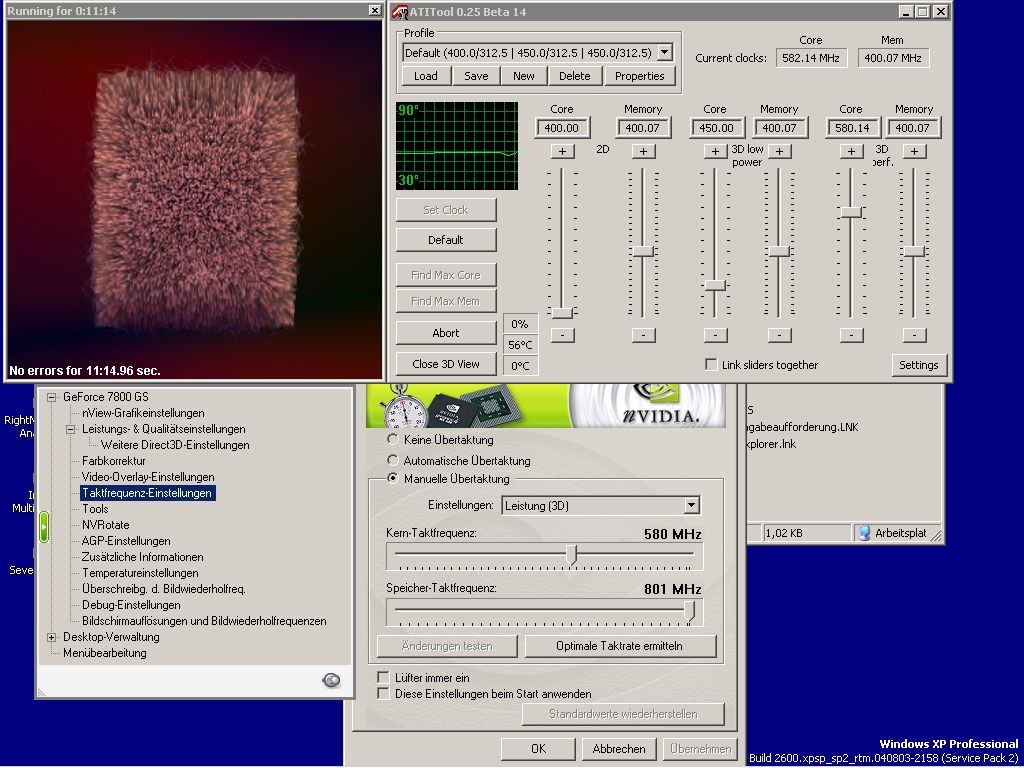The image size is (1024, 768).
Task: Click the Kern-Taktfrequenz slider thumb
Action: pos(571,555)
